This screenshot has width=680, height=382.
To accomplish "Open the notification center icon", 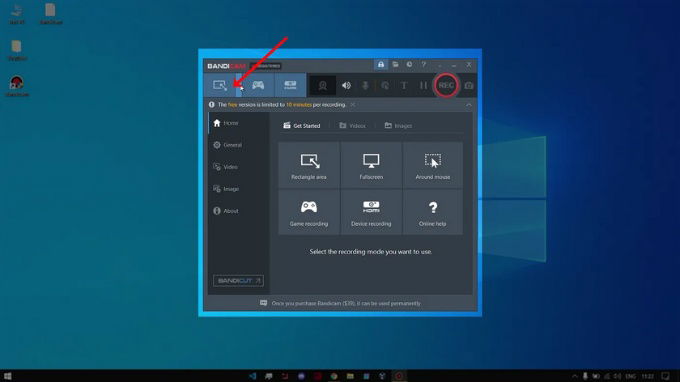I will (x=666, y=376).
